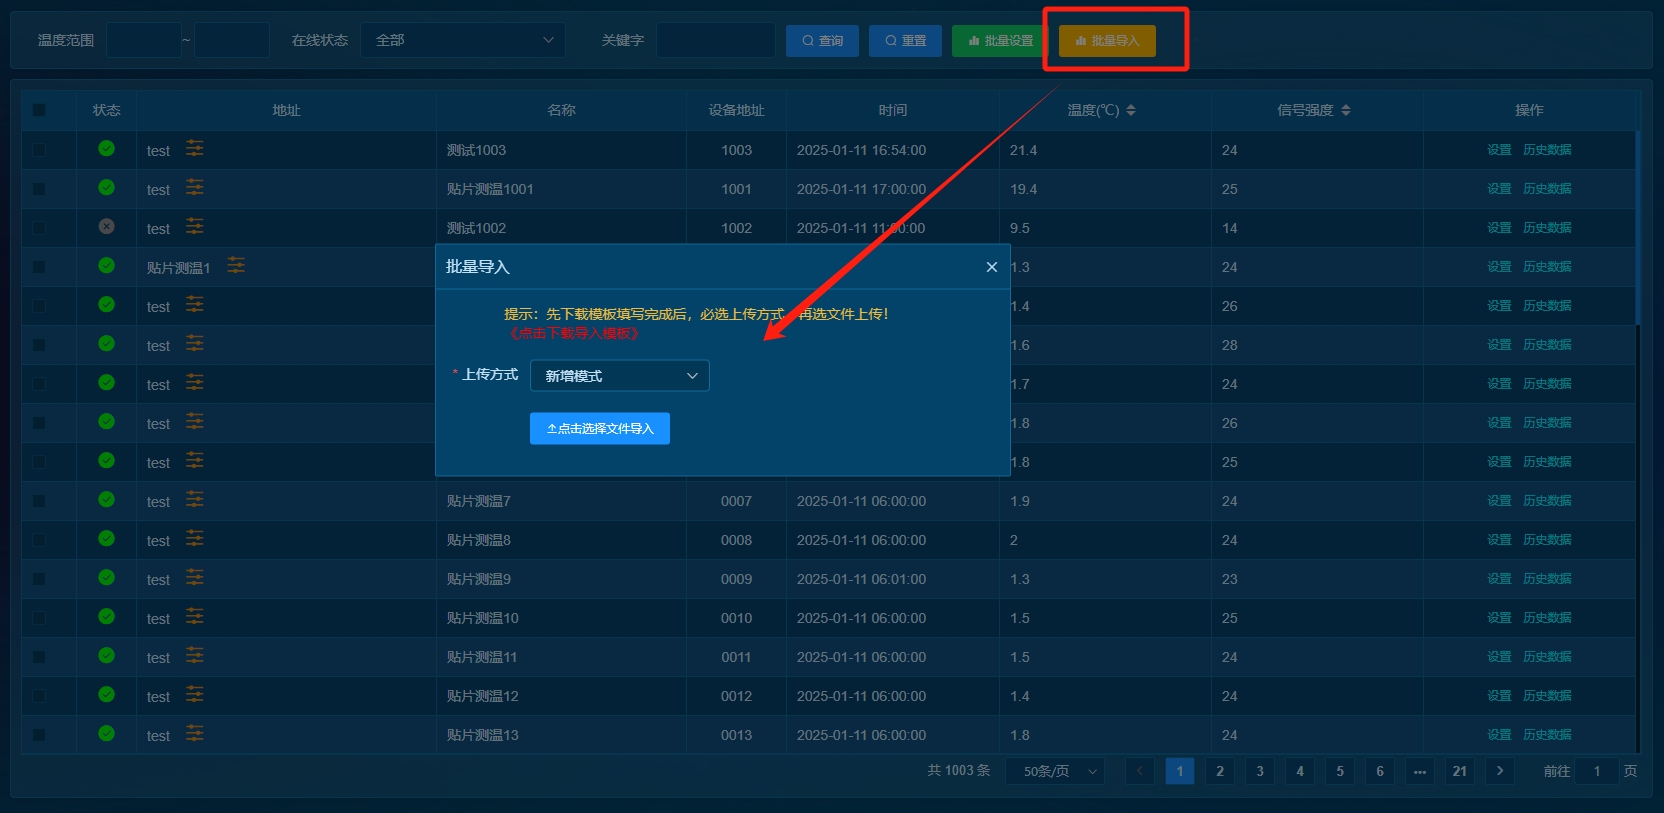
Task: Check the checkbox for the 测试1003 row
Action: [39, 150]
